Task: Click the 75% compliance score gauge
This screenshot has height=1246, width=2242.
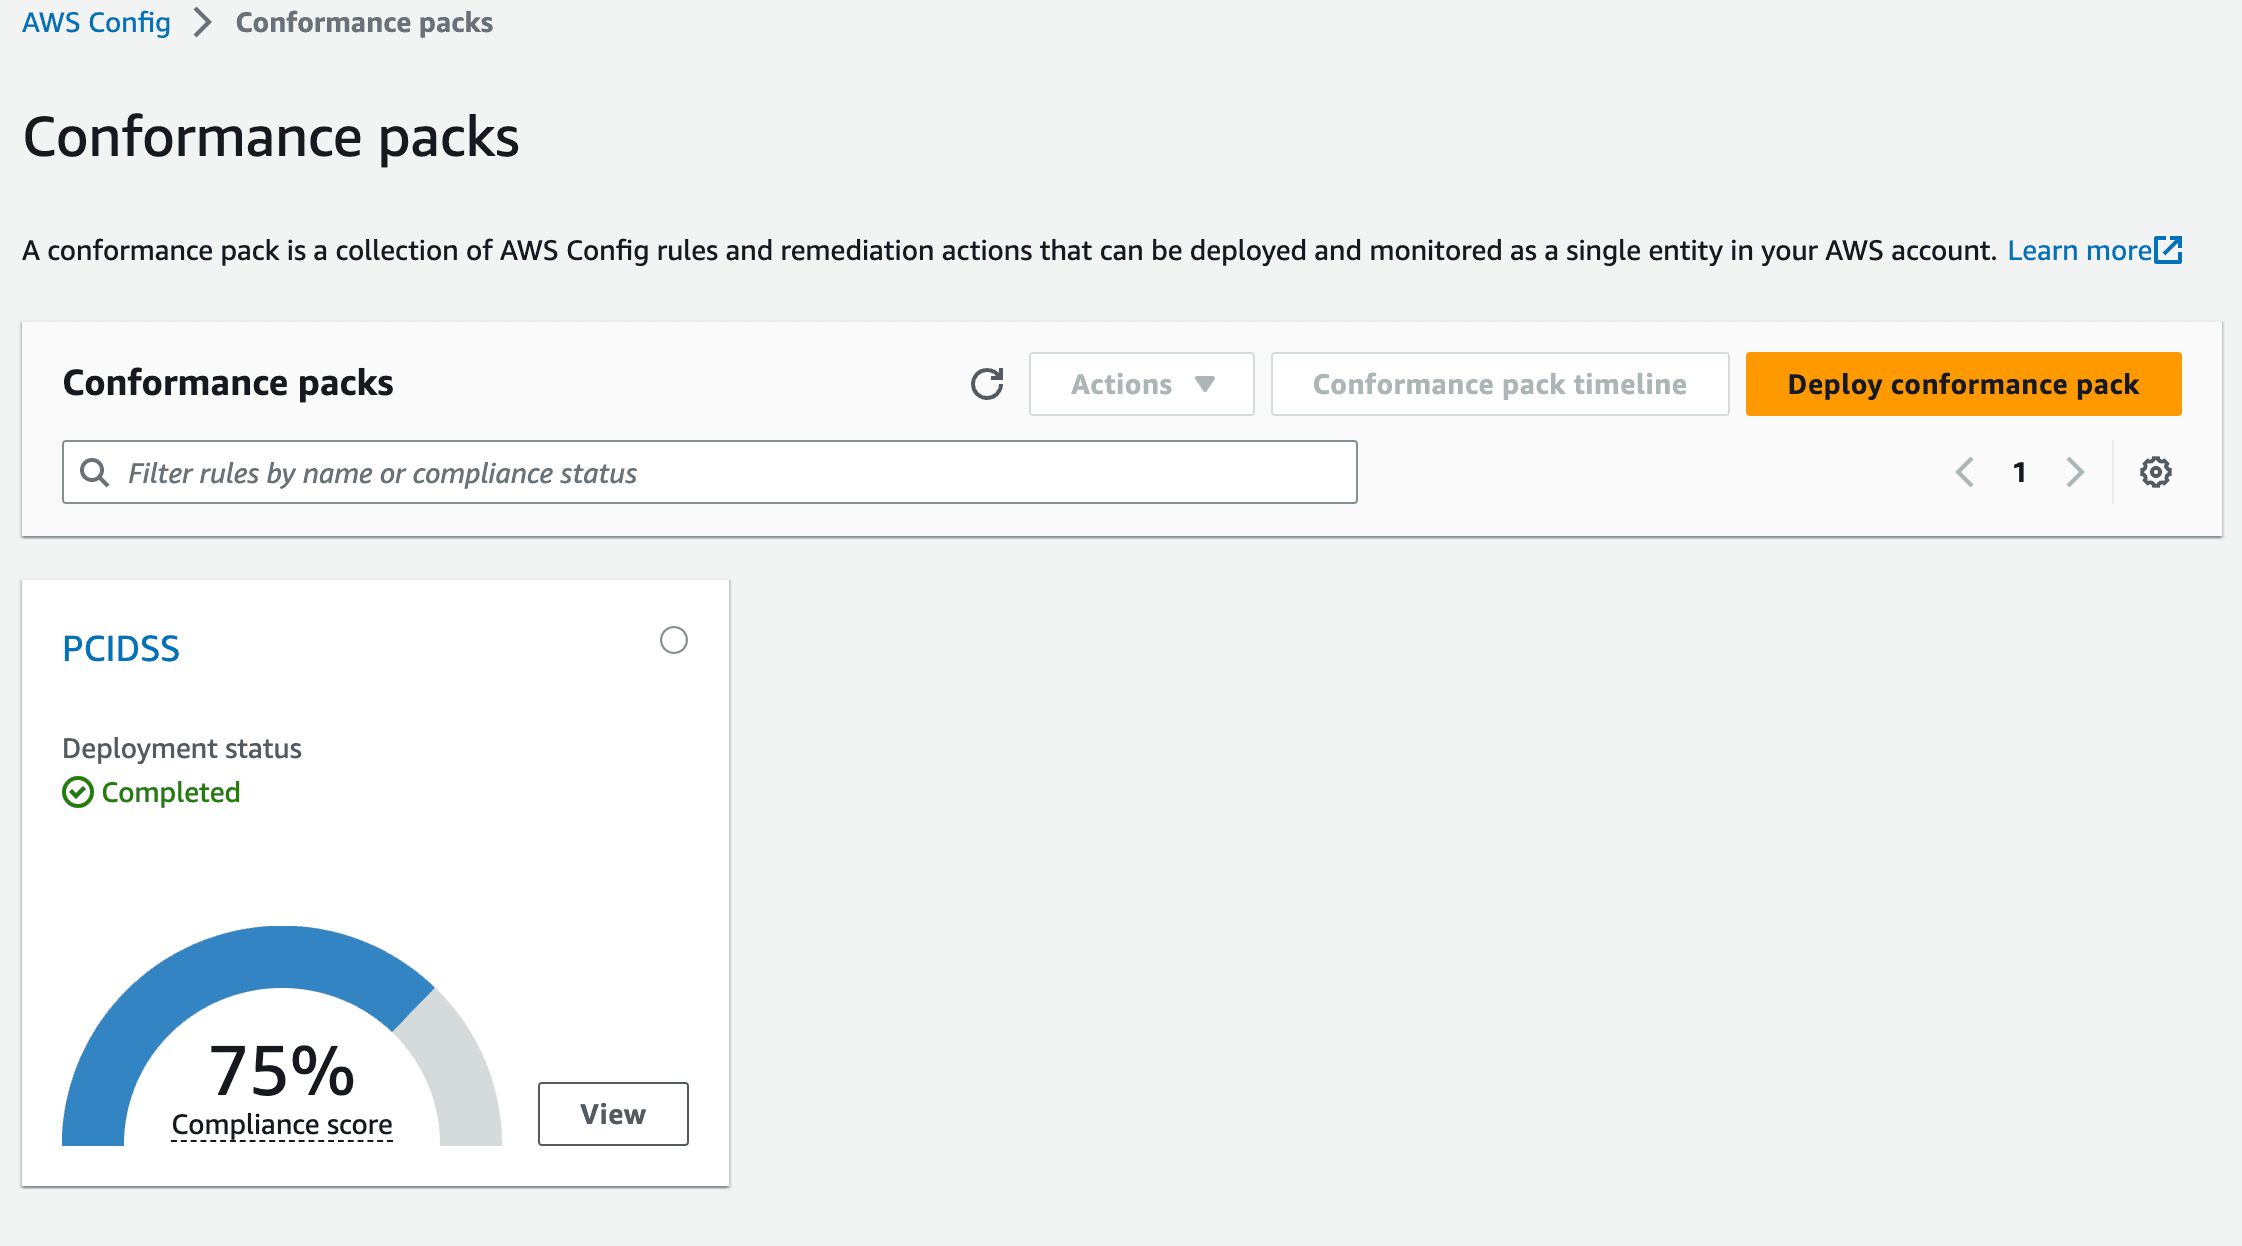Action: point(282,1036)
